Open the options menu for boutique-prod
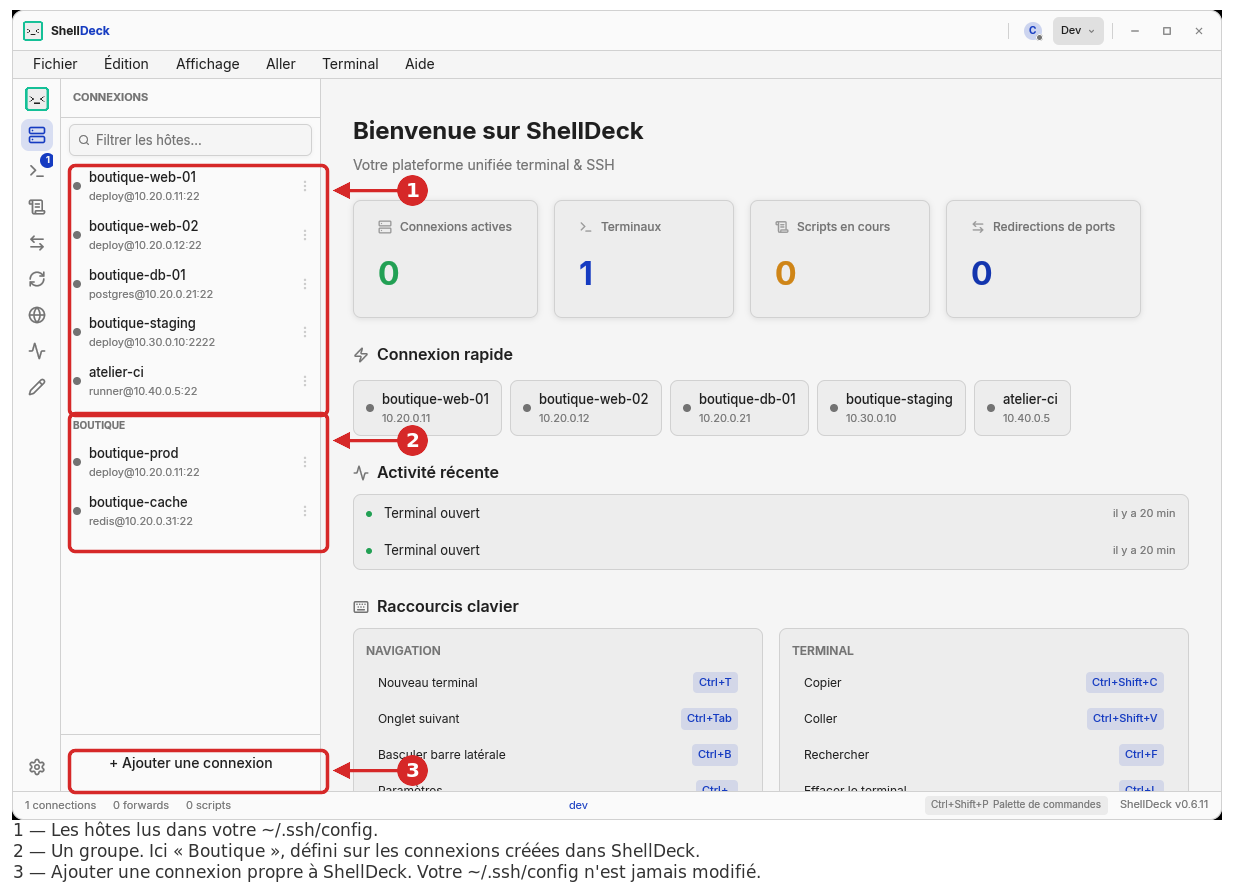1234x894 pixels. click(x=305, y=462)
